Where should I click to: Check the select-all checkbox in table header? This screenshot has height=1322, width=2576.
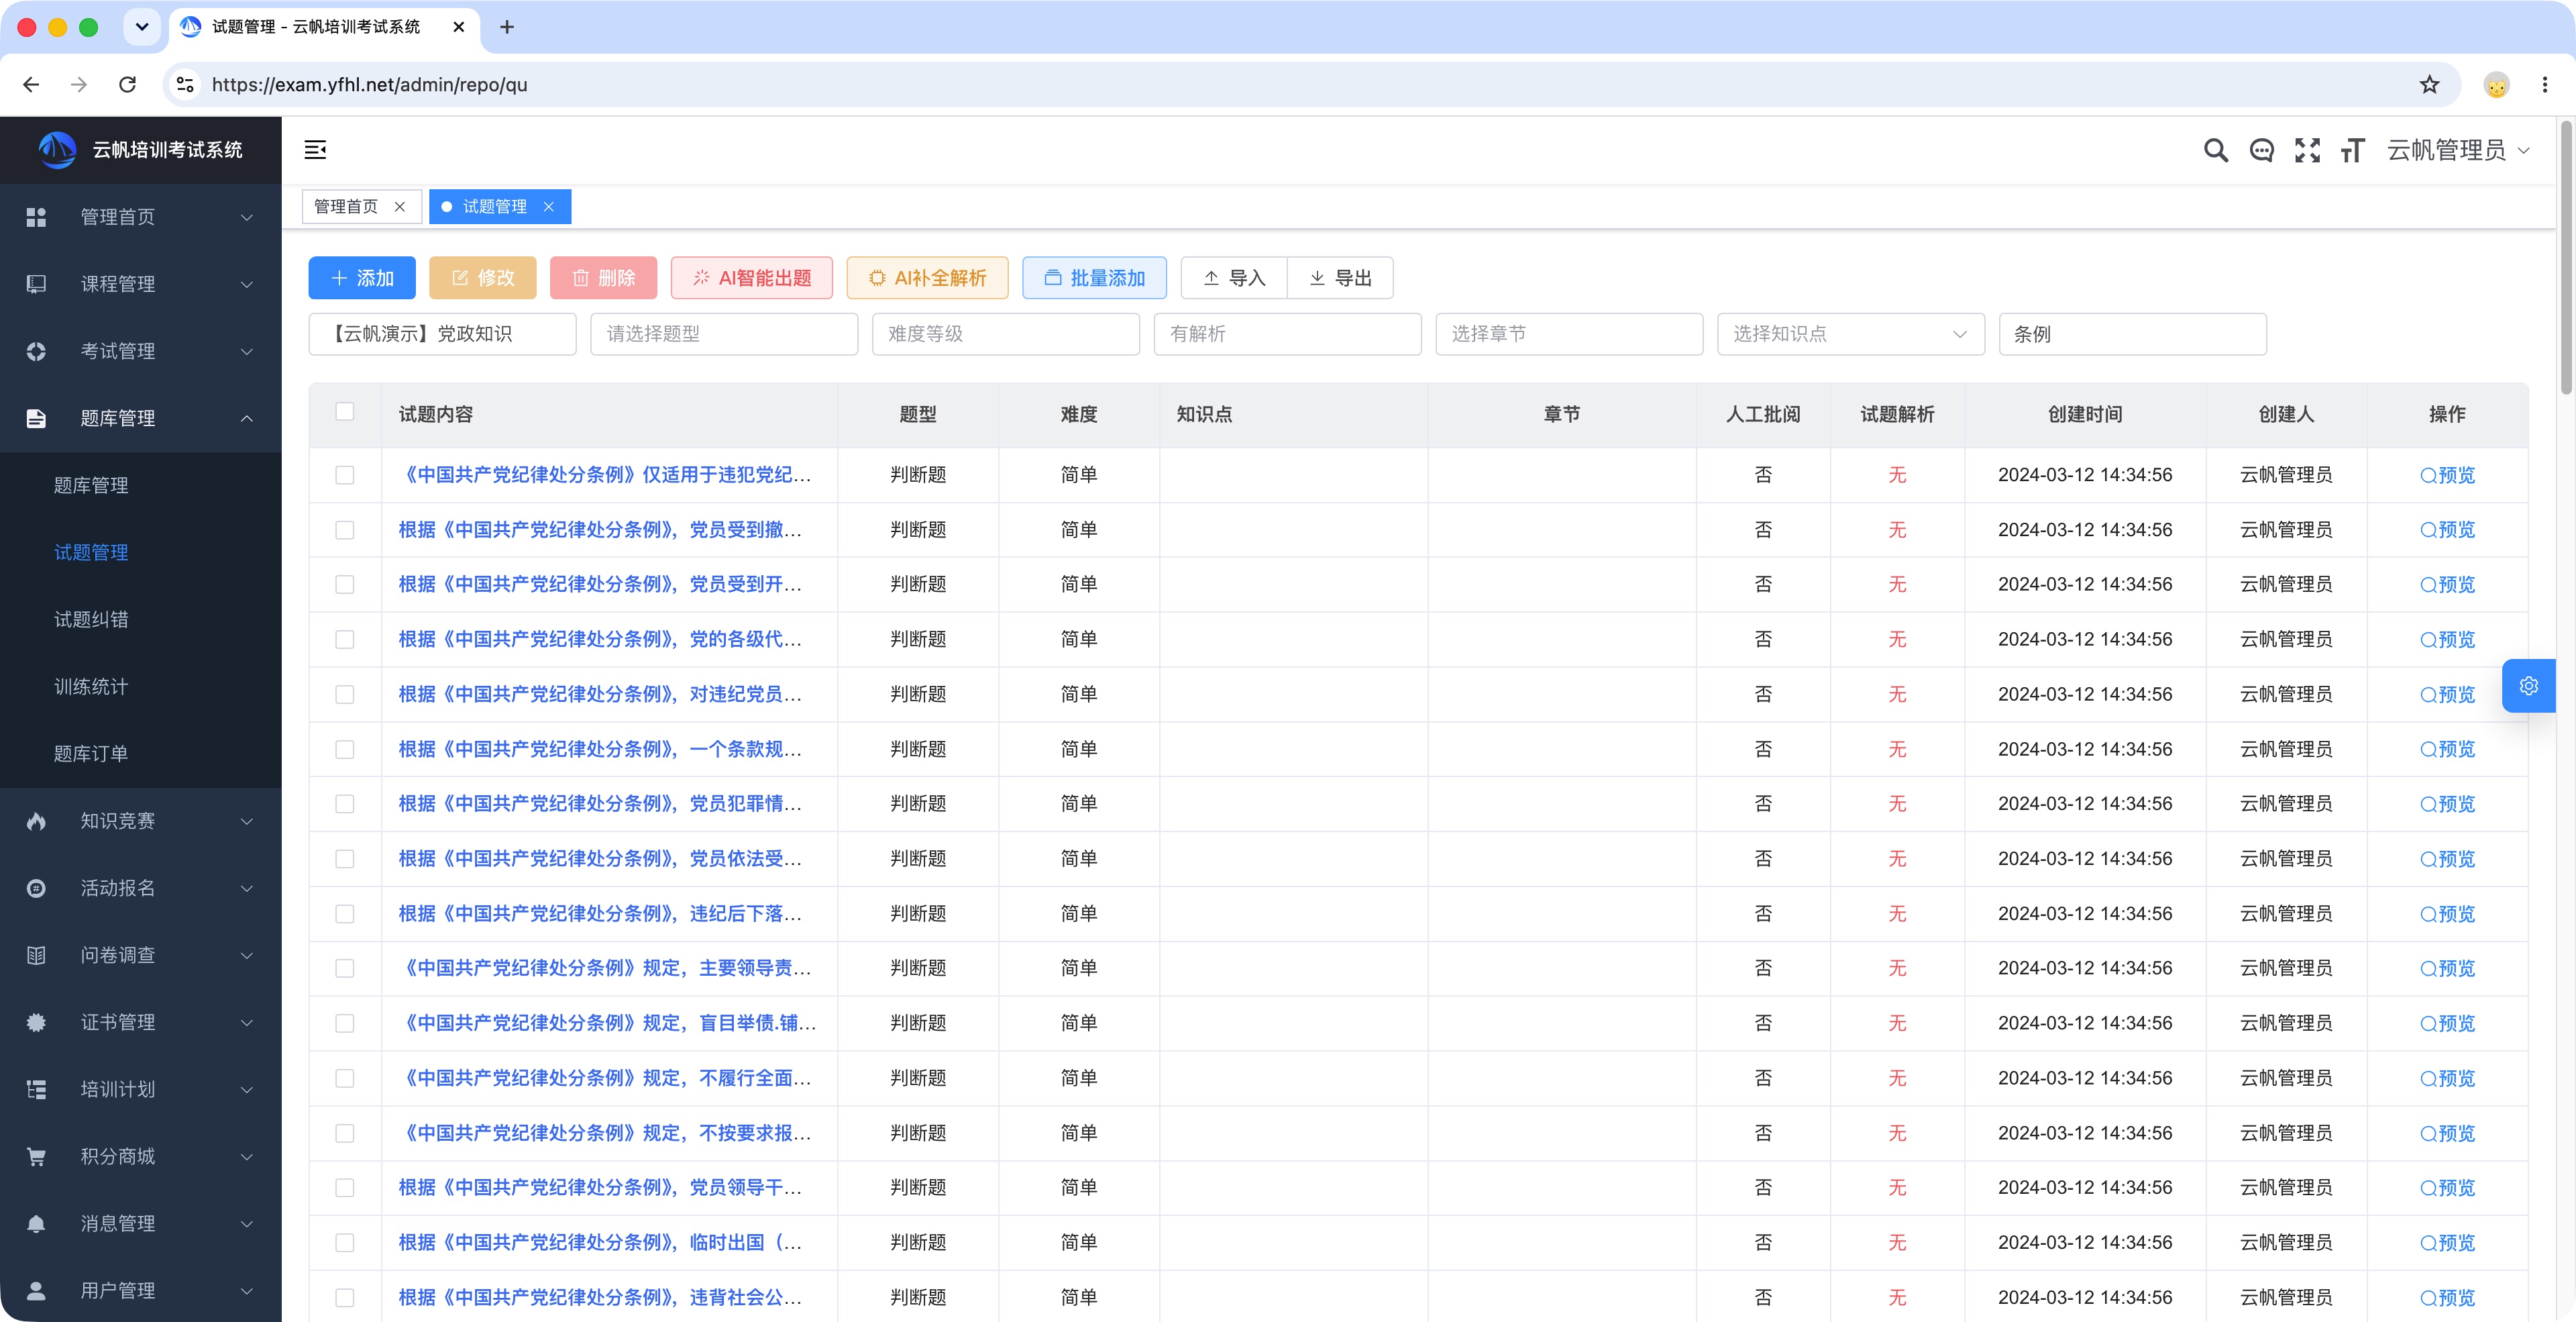point(345,412)
